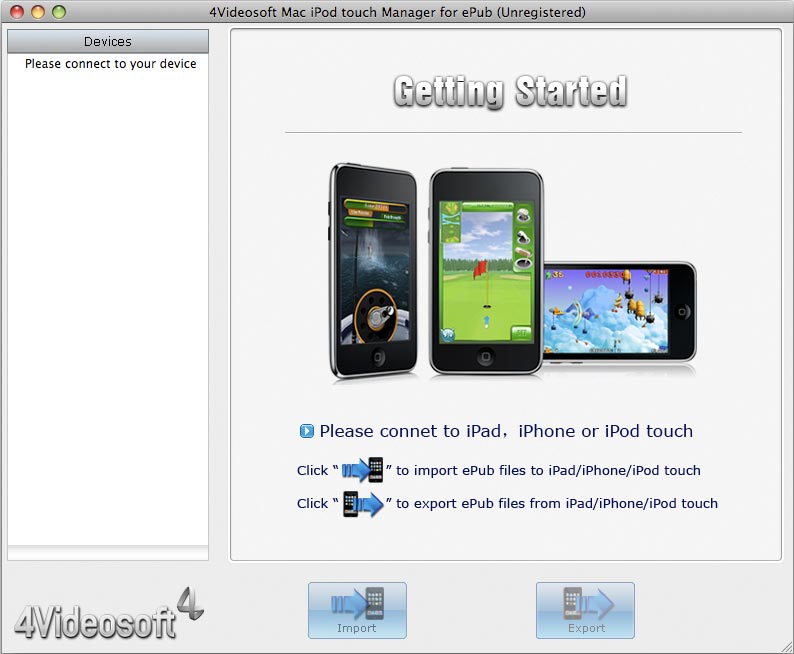Click the fishing game iPod image
The image size is (794, 654).
coord(374,271)
